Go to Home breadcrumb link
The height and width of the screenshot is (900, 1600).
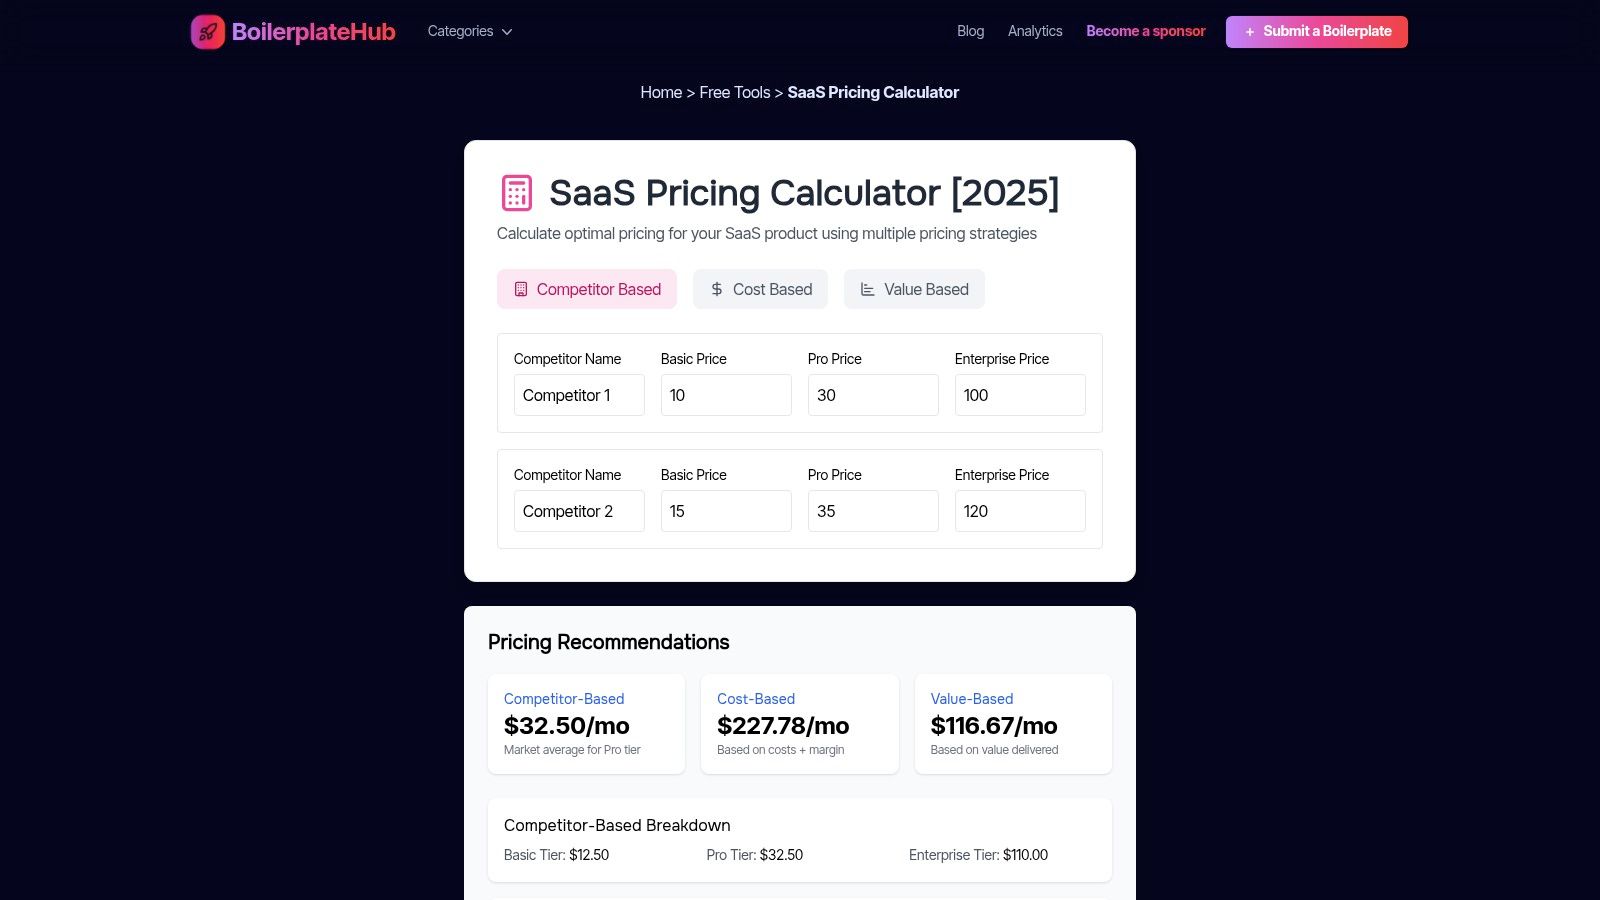661,92
